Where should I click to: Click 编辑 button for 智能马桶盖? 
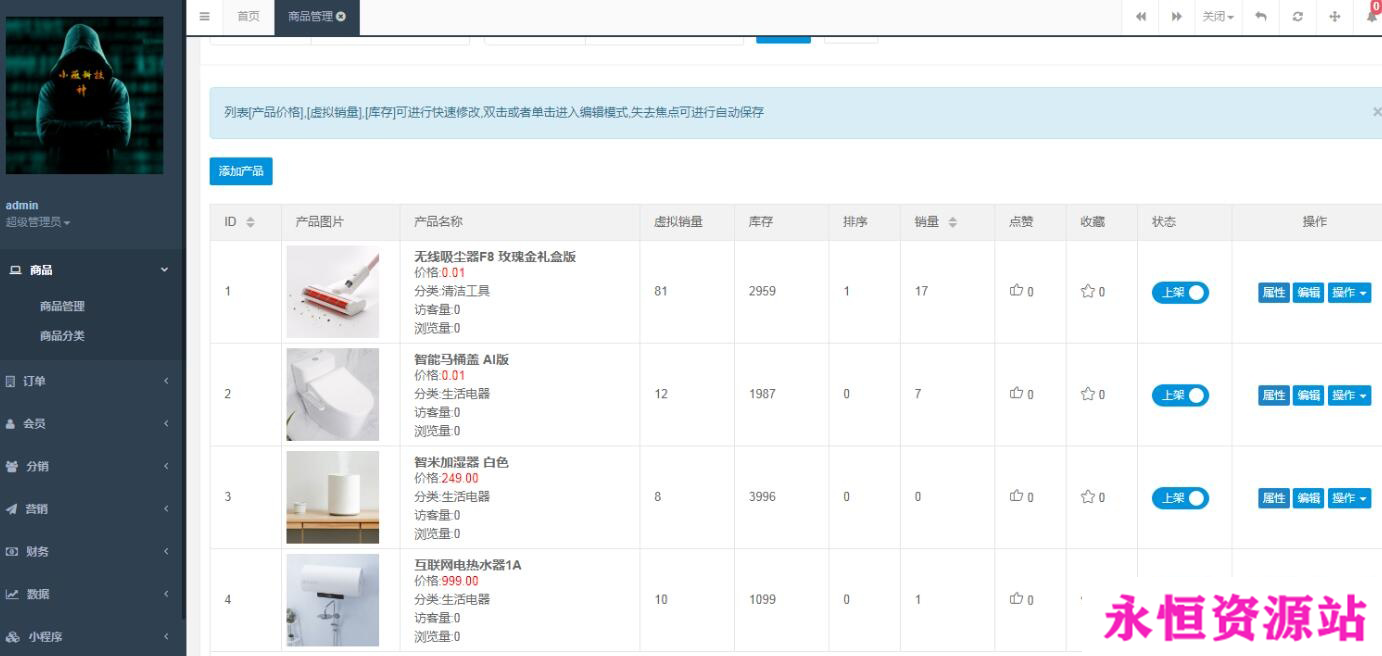click(x=1308, y=395)
